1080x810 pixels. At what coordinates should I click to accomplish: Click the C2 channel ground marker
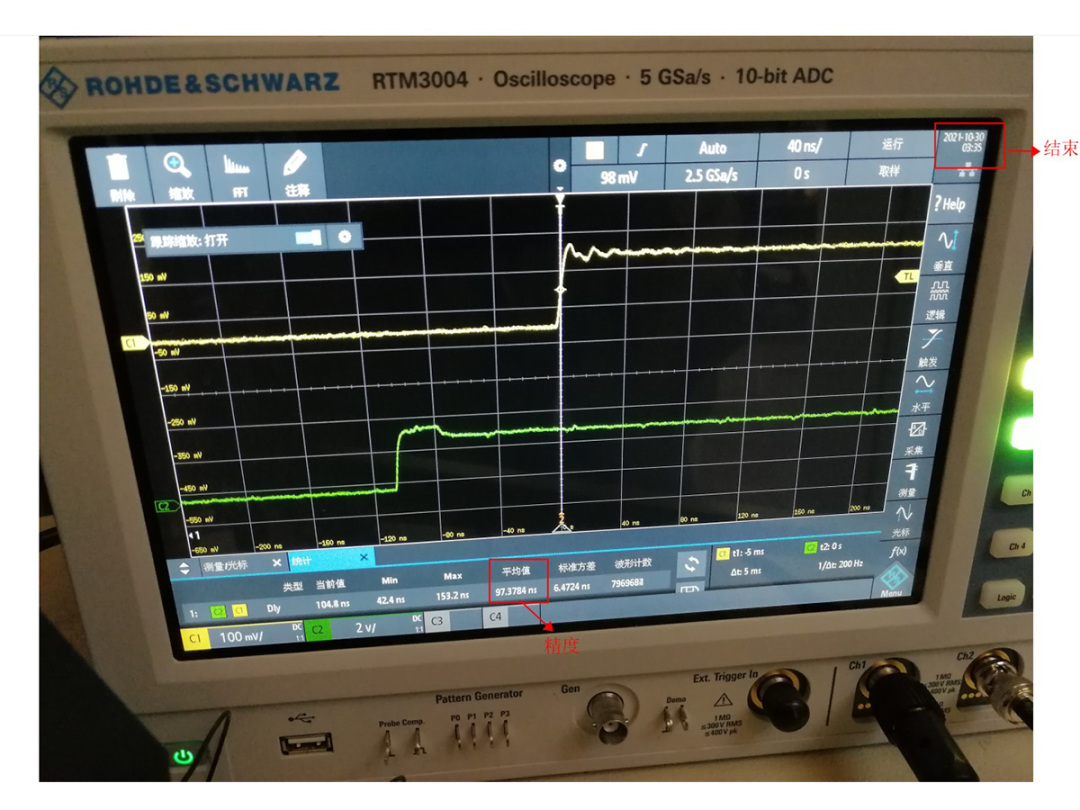point(167,506)
